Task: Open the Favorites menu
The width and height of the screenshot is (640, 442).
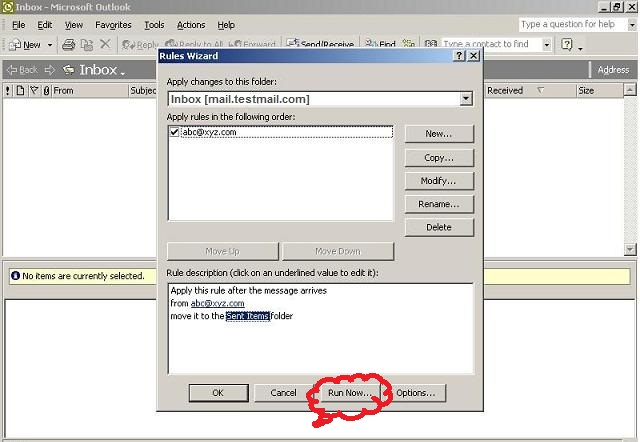Action: pos(113,25)
